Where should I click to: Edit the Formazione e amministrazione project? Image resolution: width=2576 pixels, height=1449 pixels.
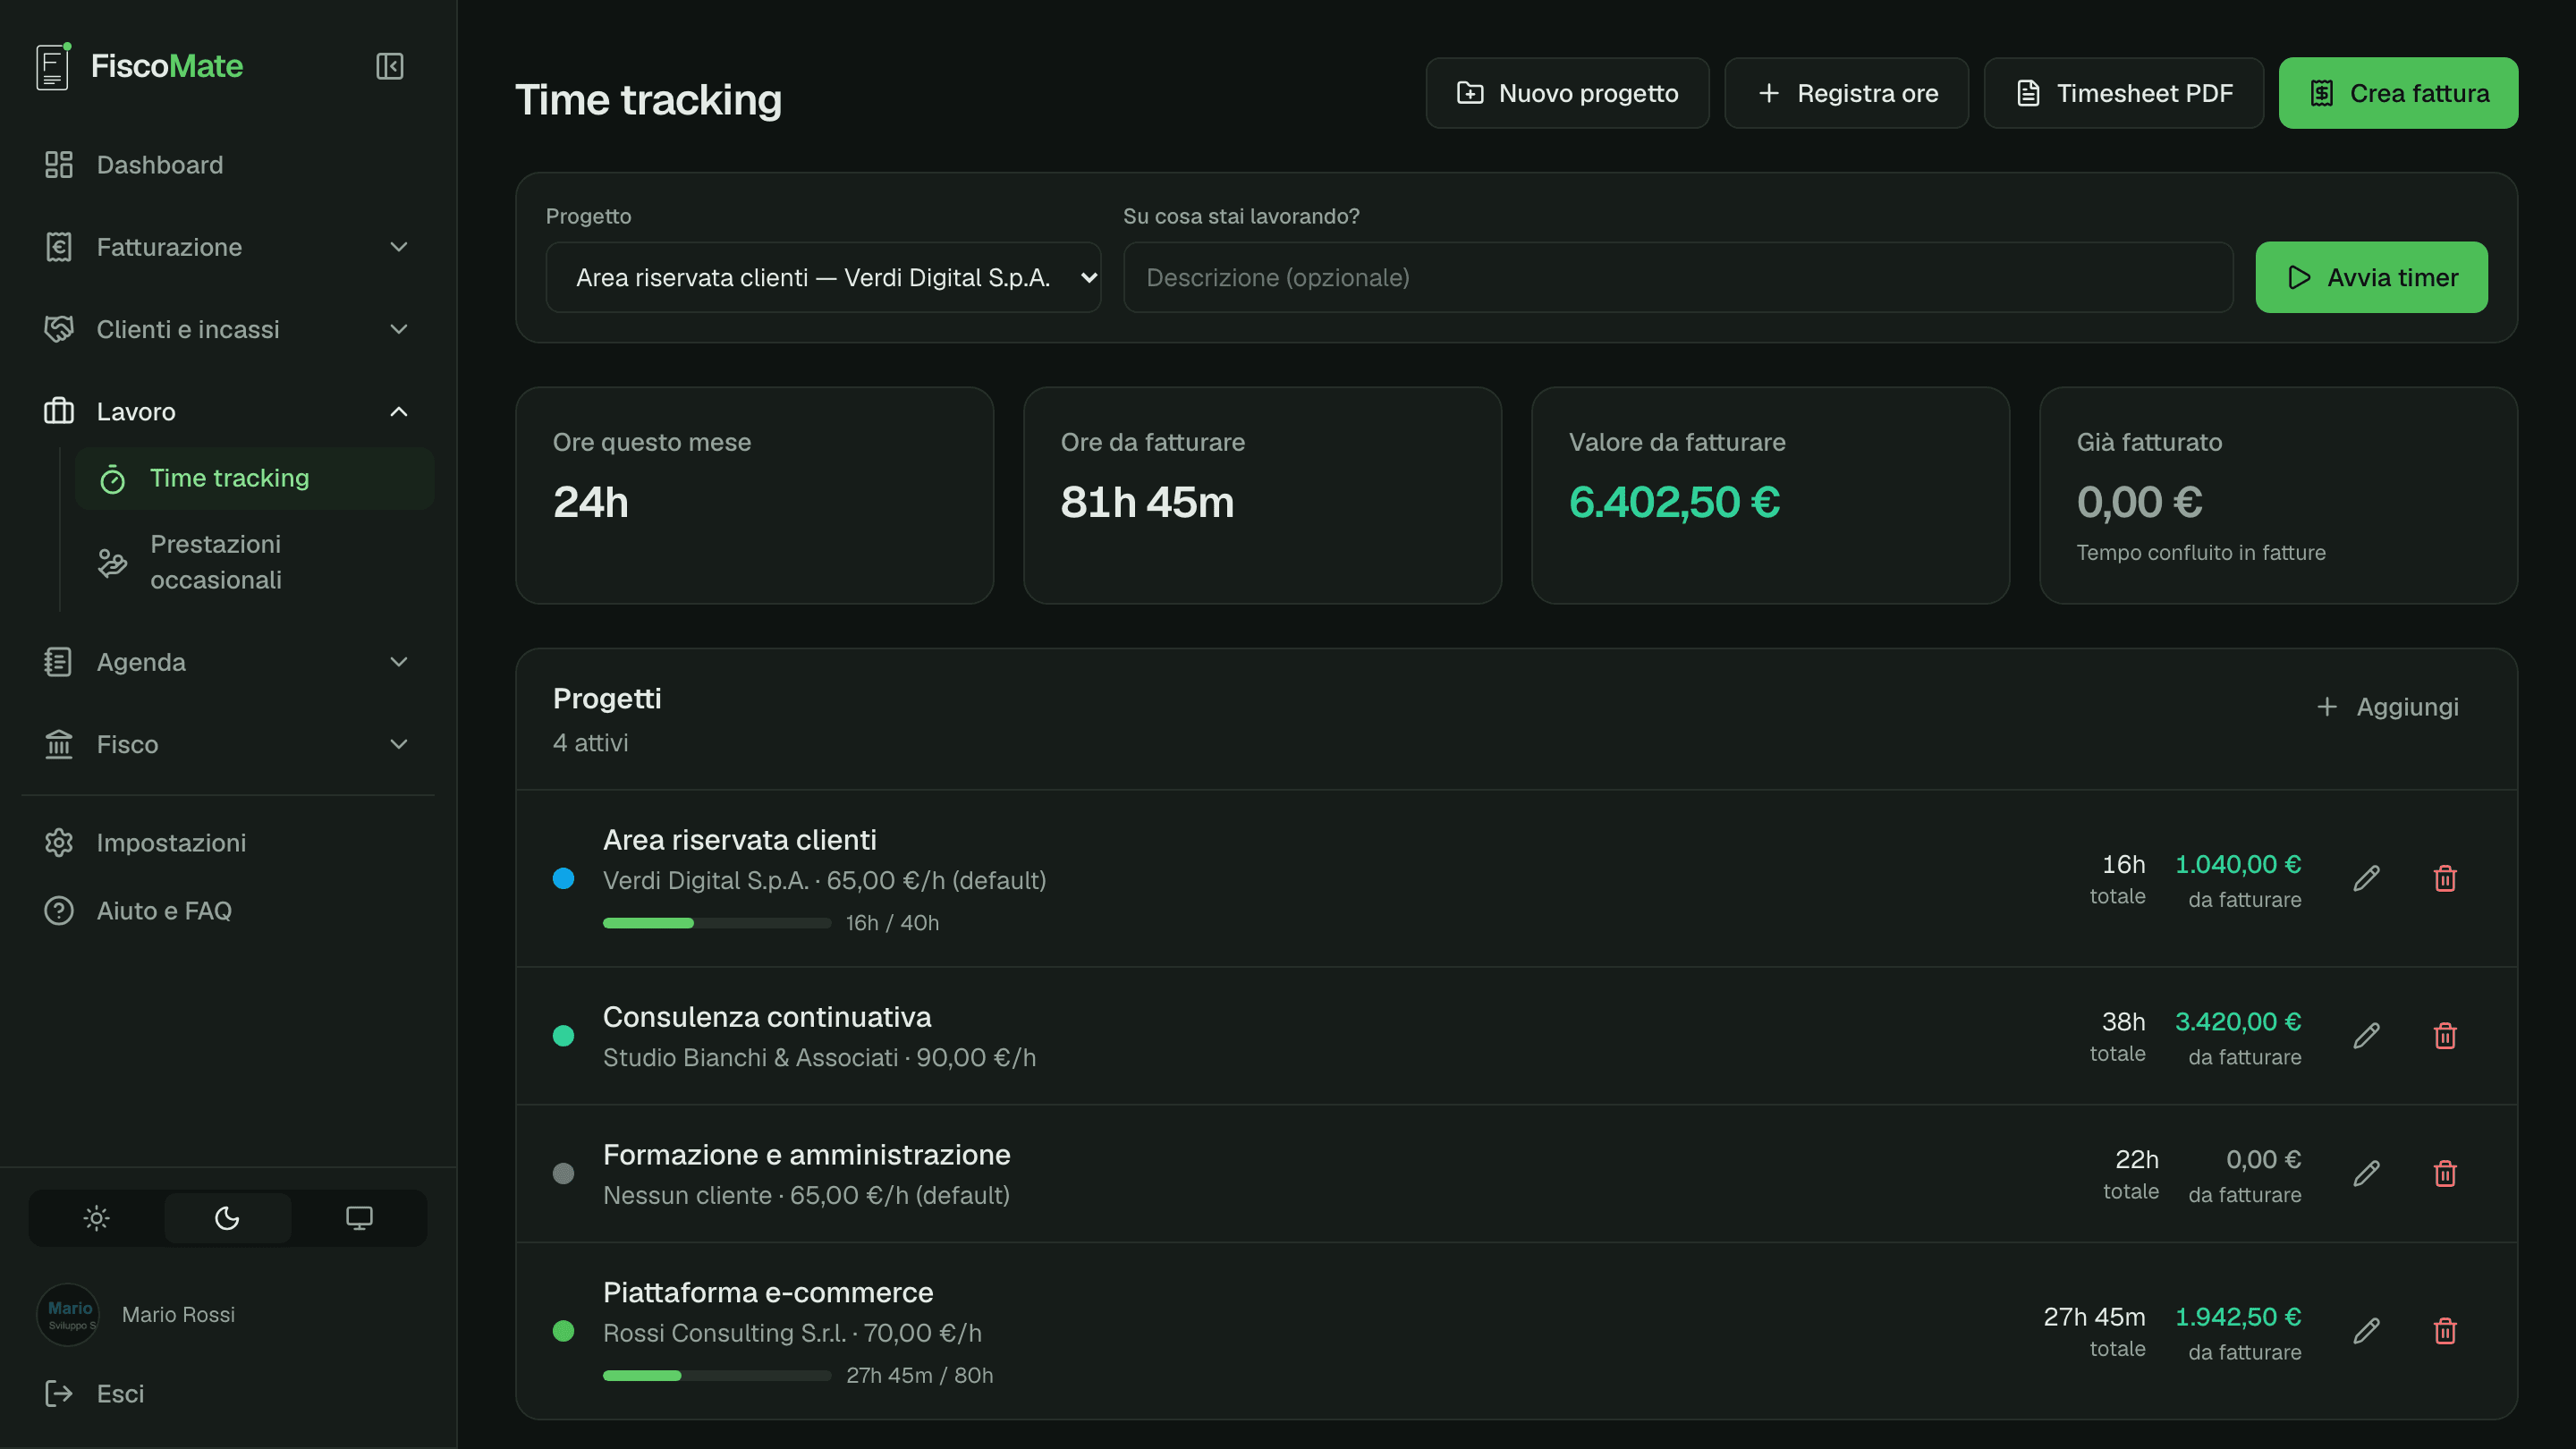(2366, 1173)
